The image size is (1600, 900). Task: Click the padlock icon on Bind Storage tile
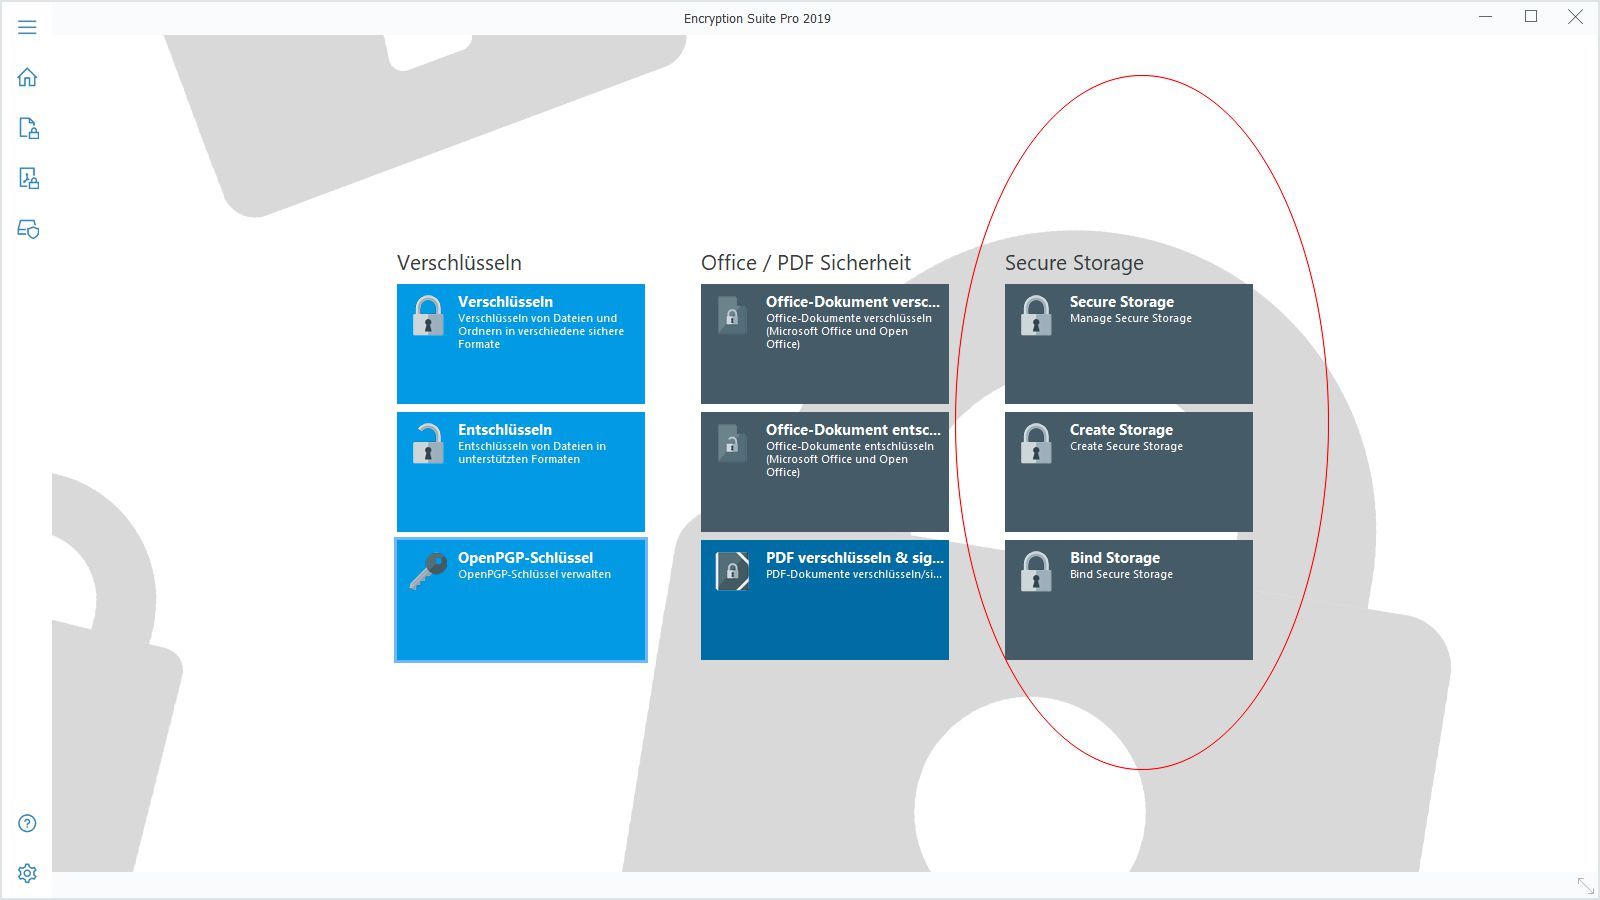(x=1036, y=571)
